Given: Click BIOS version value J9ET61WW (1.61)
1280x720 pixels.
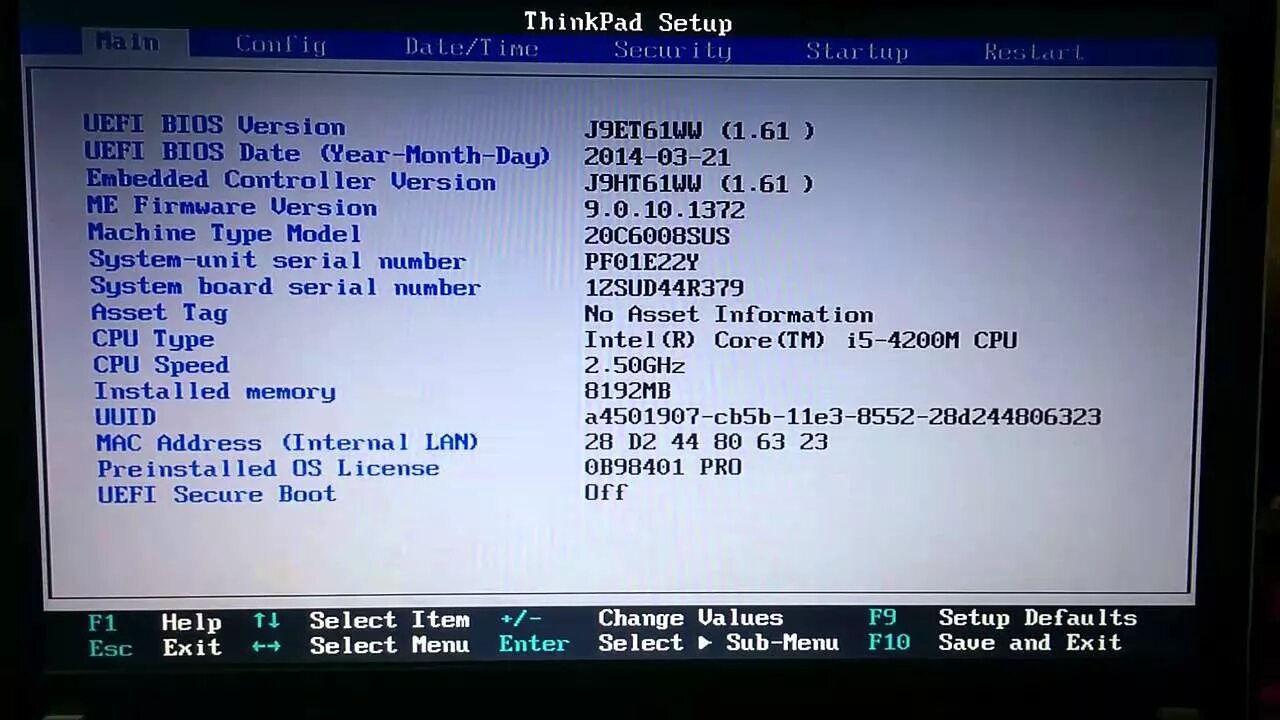Looking at the screenshot, I should [x=699, y=131].
